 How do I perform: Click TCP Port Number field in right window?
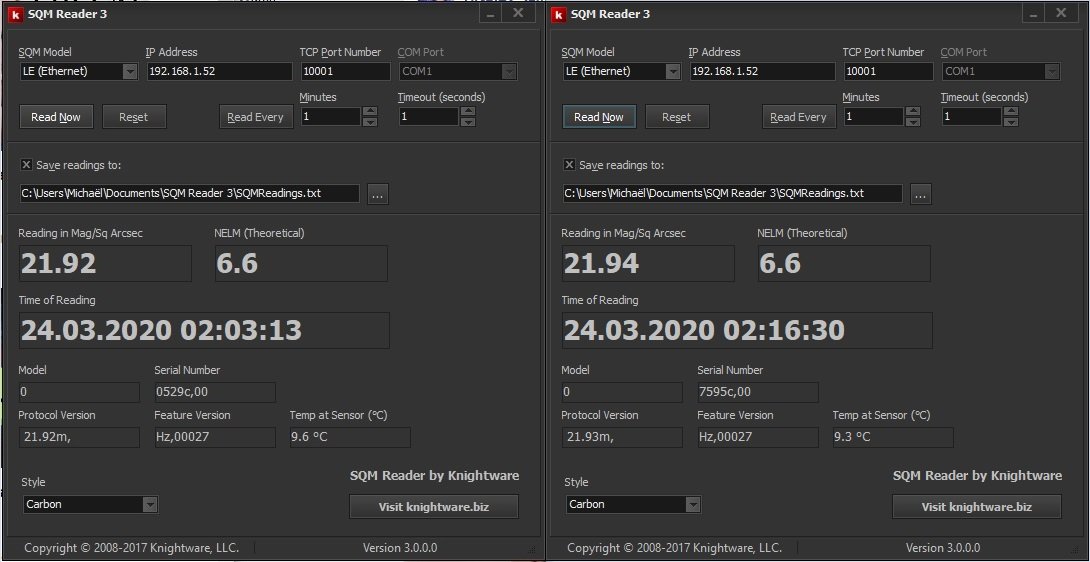[x=888, y=71]
